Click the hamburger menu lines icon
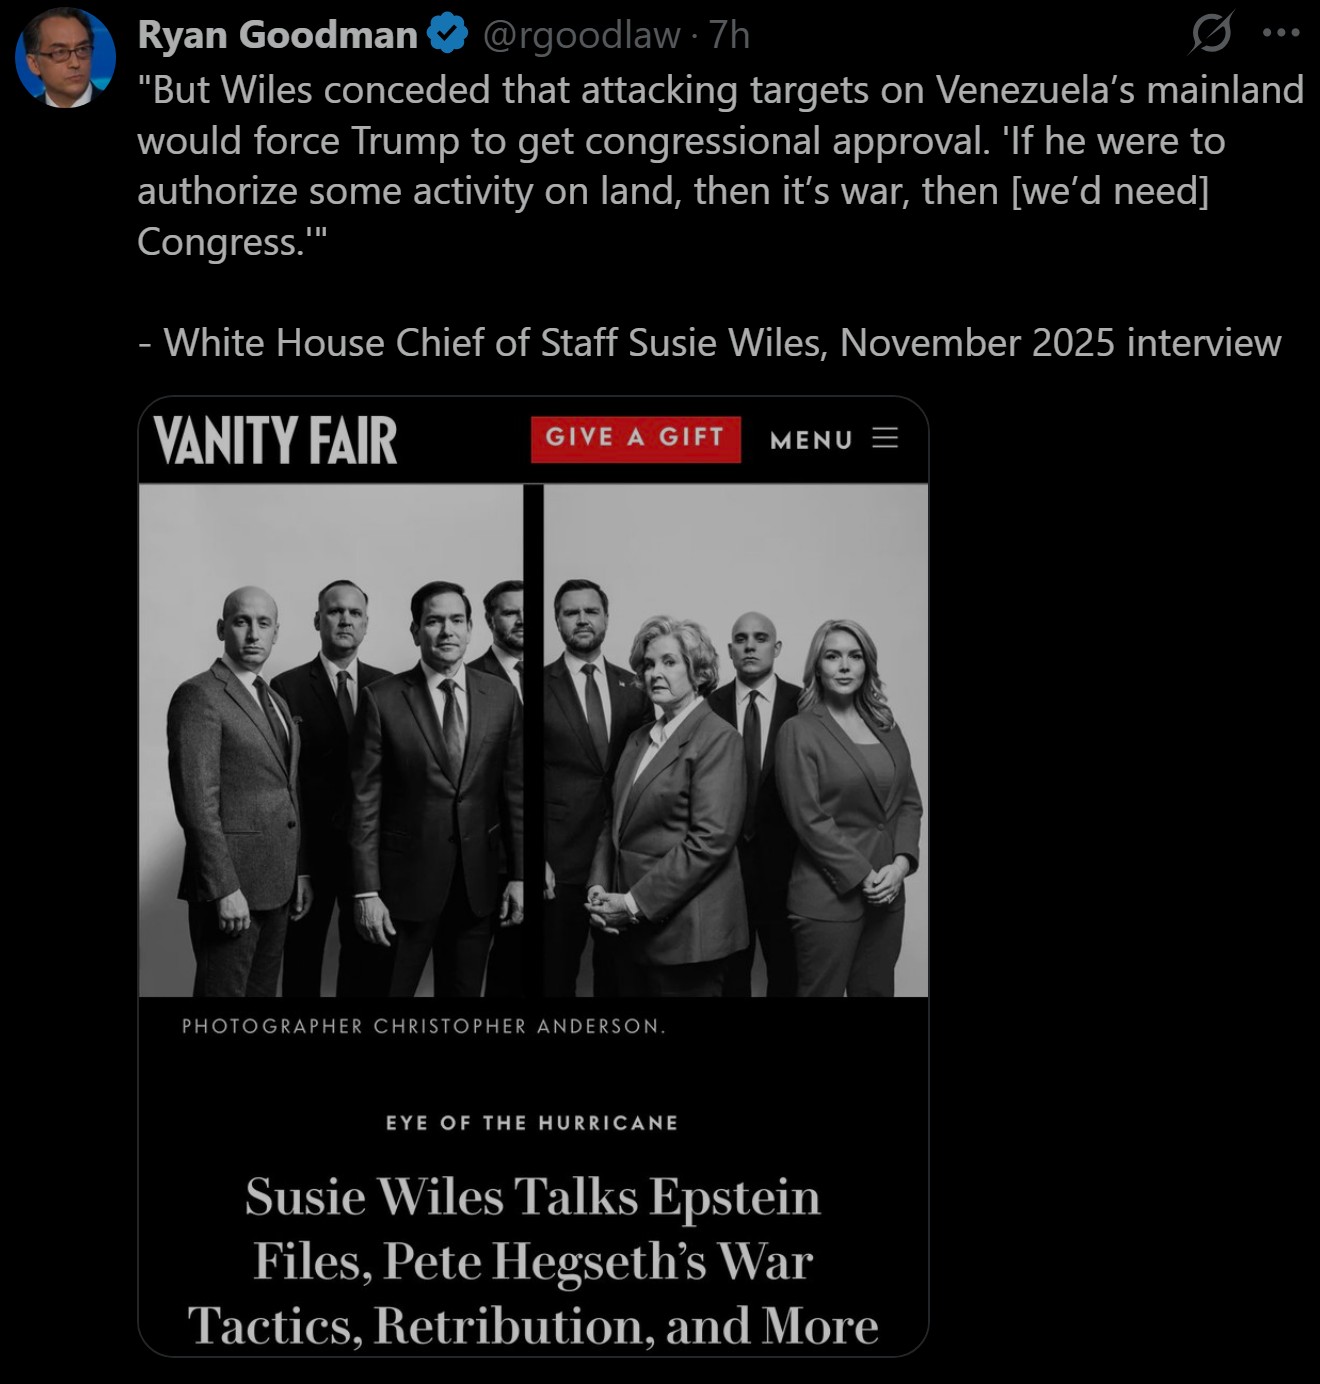 pos(885,438)
